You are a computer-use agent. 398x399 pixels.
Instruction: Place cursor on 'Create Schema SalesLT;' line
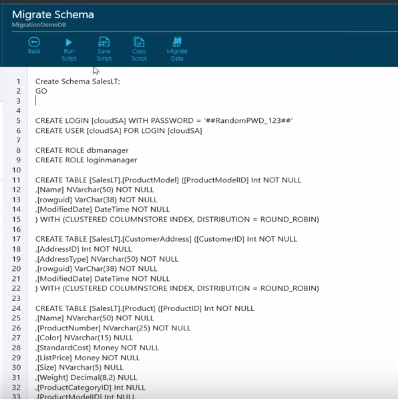78,81
